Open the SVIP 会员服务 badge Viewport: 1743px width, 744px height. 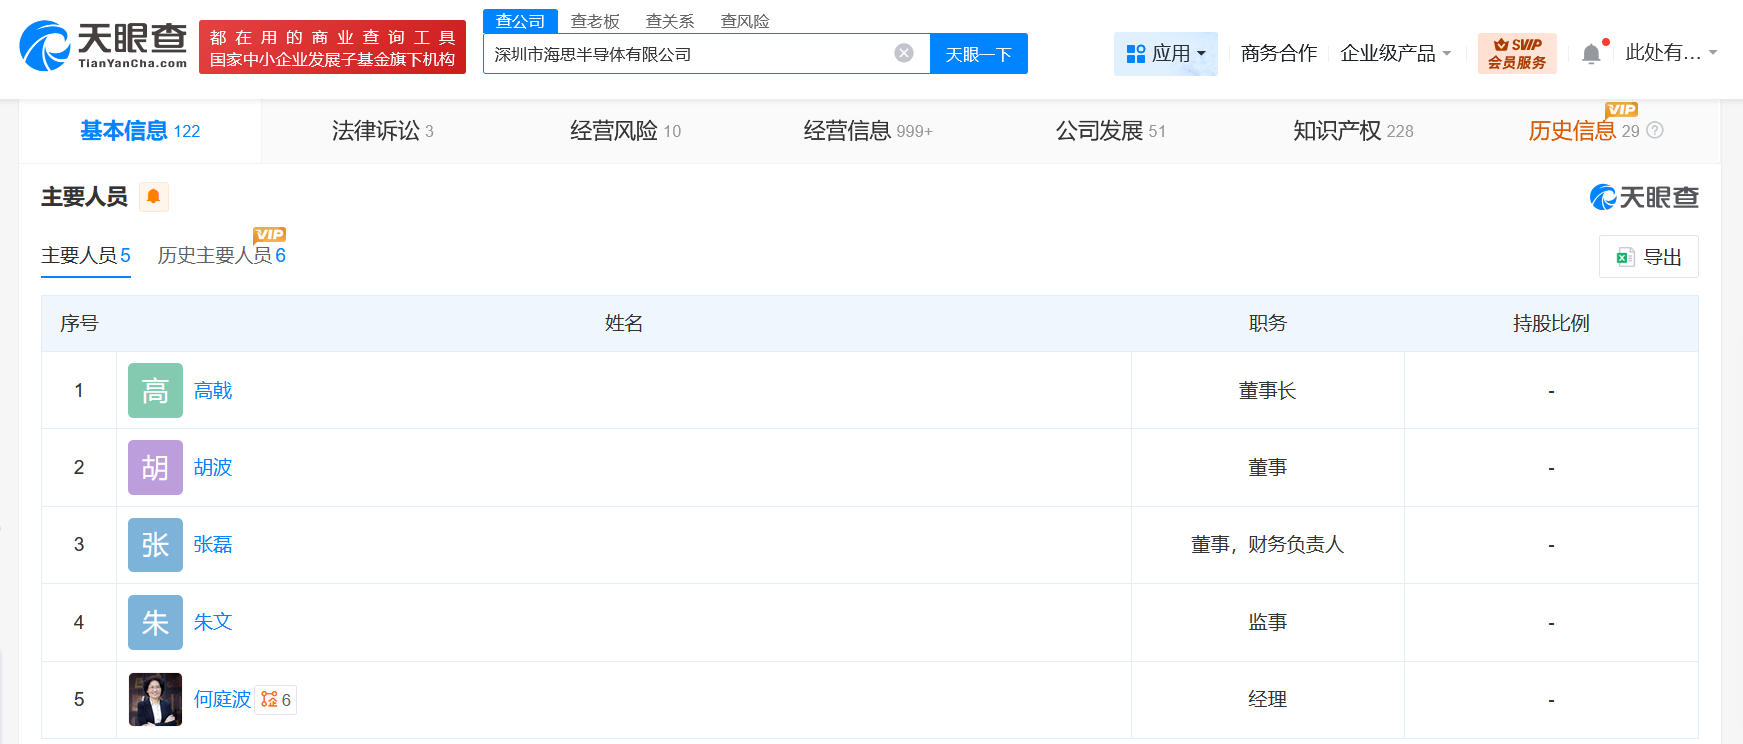point(1516,54)
